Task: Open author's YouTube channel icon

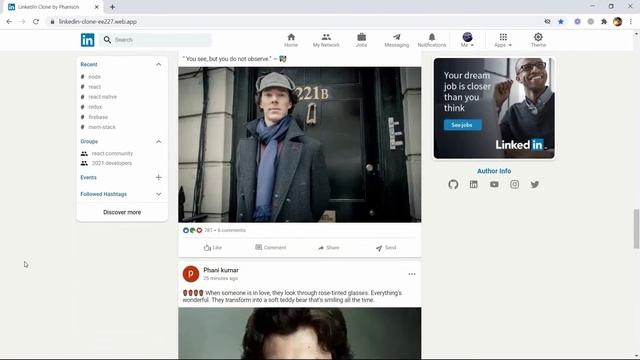Action: point(494,184)
